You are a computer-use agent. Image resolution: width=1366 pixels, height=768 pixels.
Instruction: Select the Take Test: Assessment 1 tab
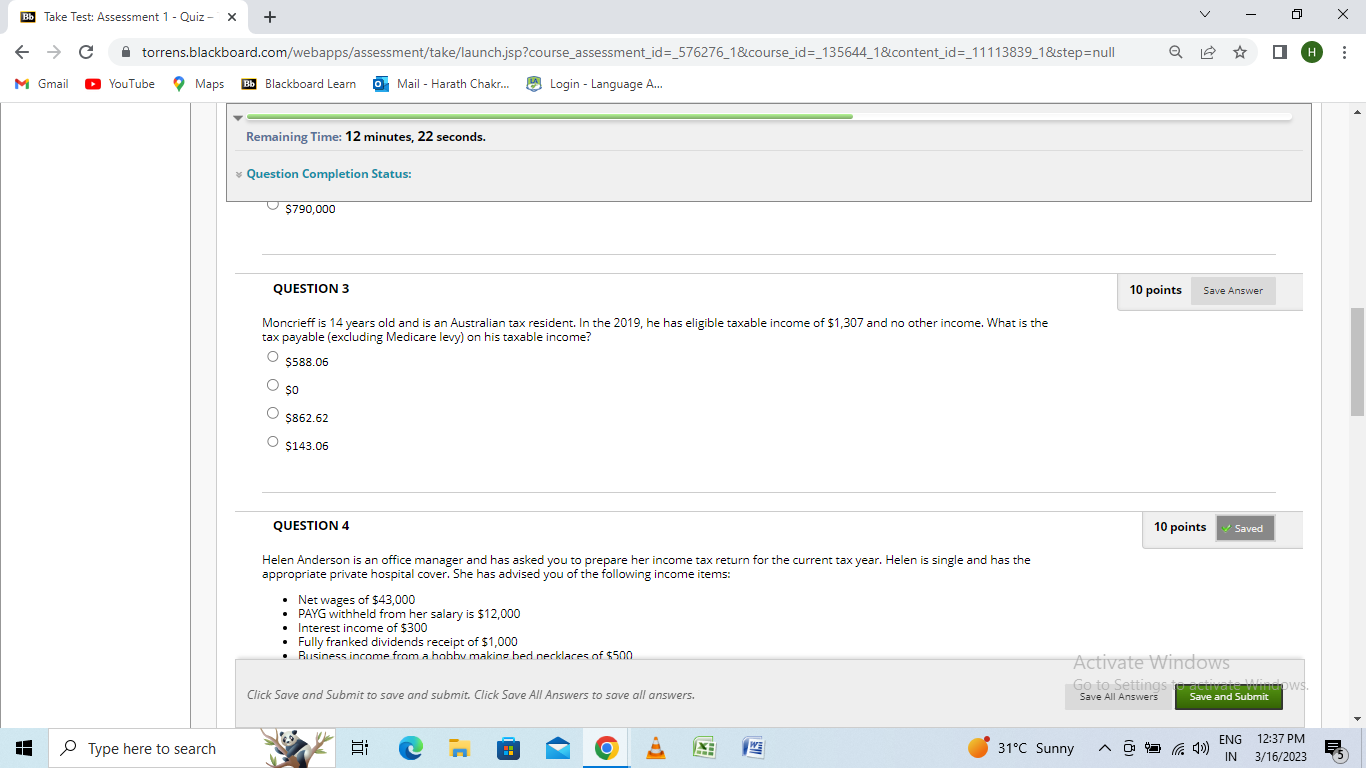(x=127, y=17)
